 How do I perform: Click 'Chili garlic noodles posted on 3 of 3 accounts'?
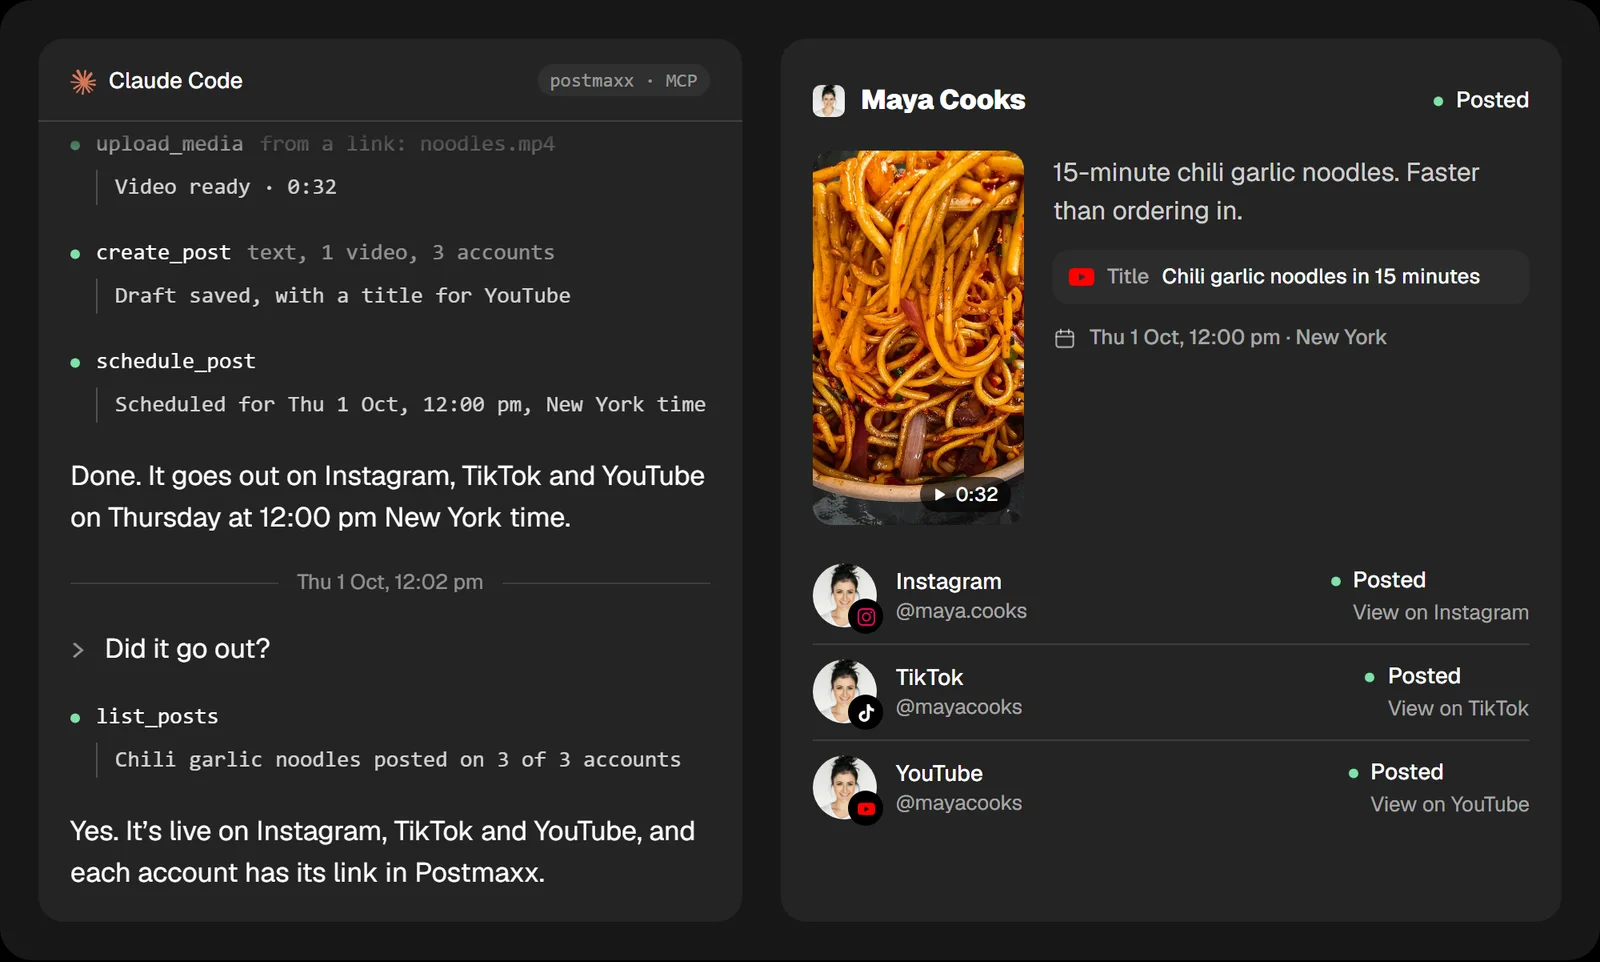click(x=397, y=760)
